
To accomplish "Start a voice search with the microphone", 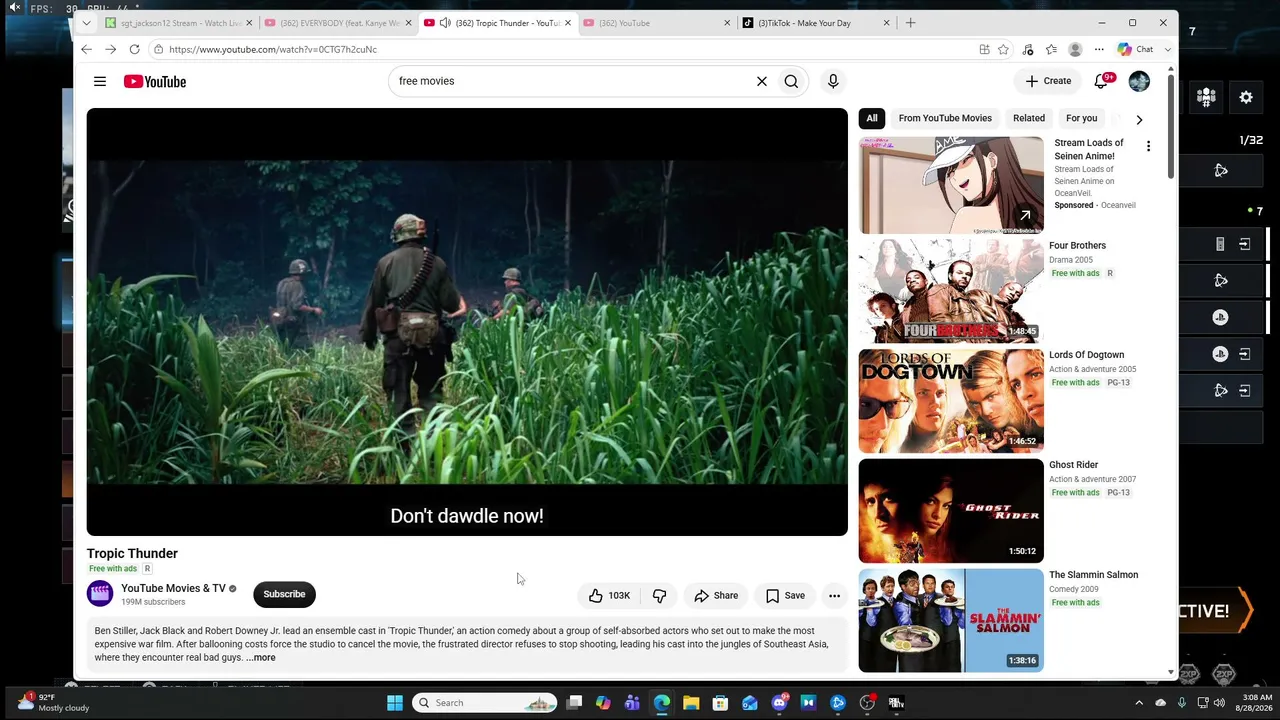I will 833,81.
